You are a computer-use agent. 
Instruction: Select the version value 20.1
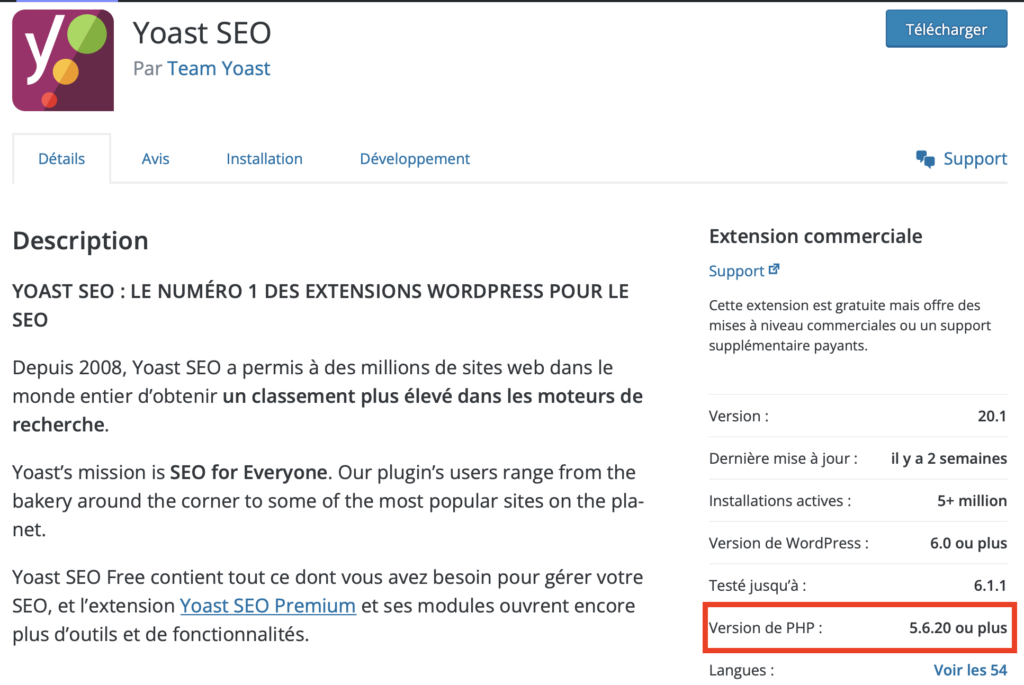coord(991,416)
